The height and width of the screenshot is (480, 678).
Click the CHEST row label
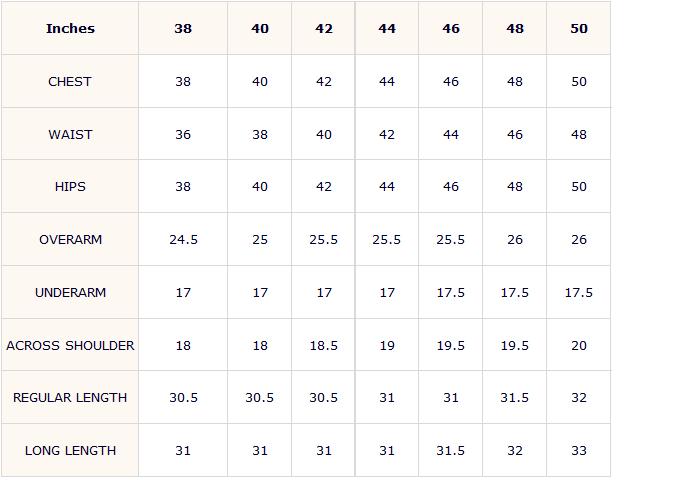coord(70,81)
